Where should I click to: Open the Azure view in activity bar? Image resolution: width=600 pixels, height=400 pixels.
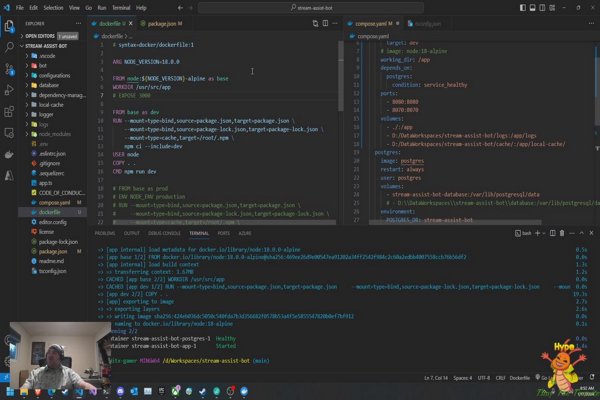tap(9, 176)
